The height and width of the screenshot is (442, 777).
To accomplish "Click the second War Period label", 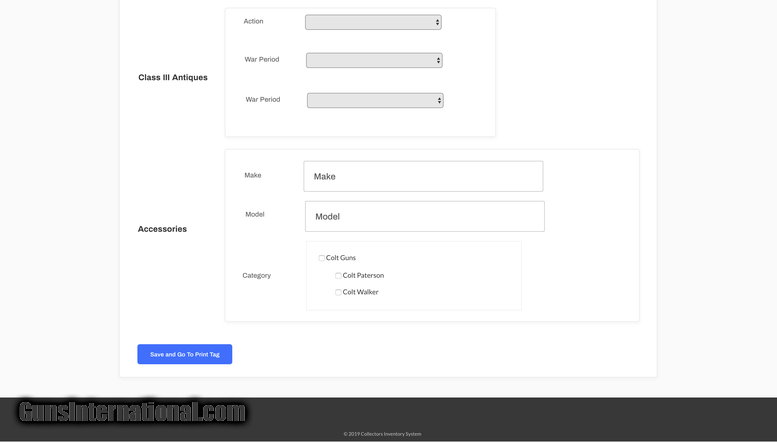I will pos(263,99).
